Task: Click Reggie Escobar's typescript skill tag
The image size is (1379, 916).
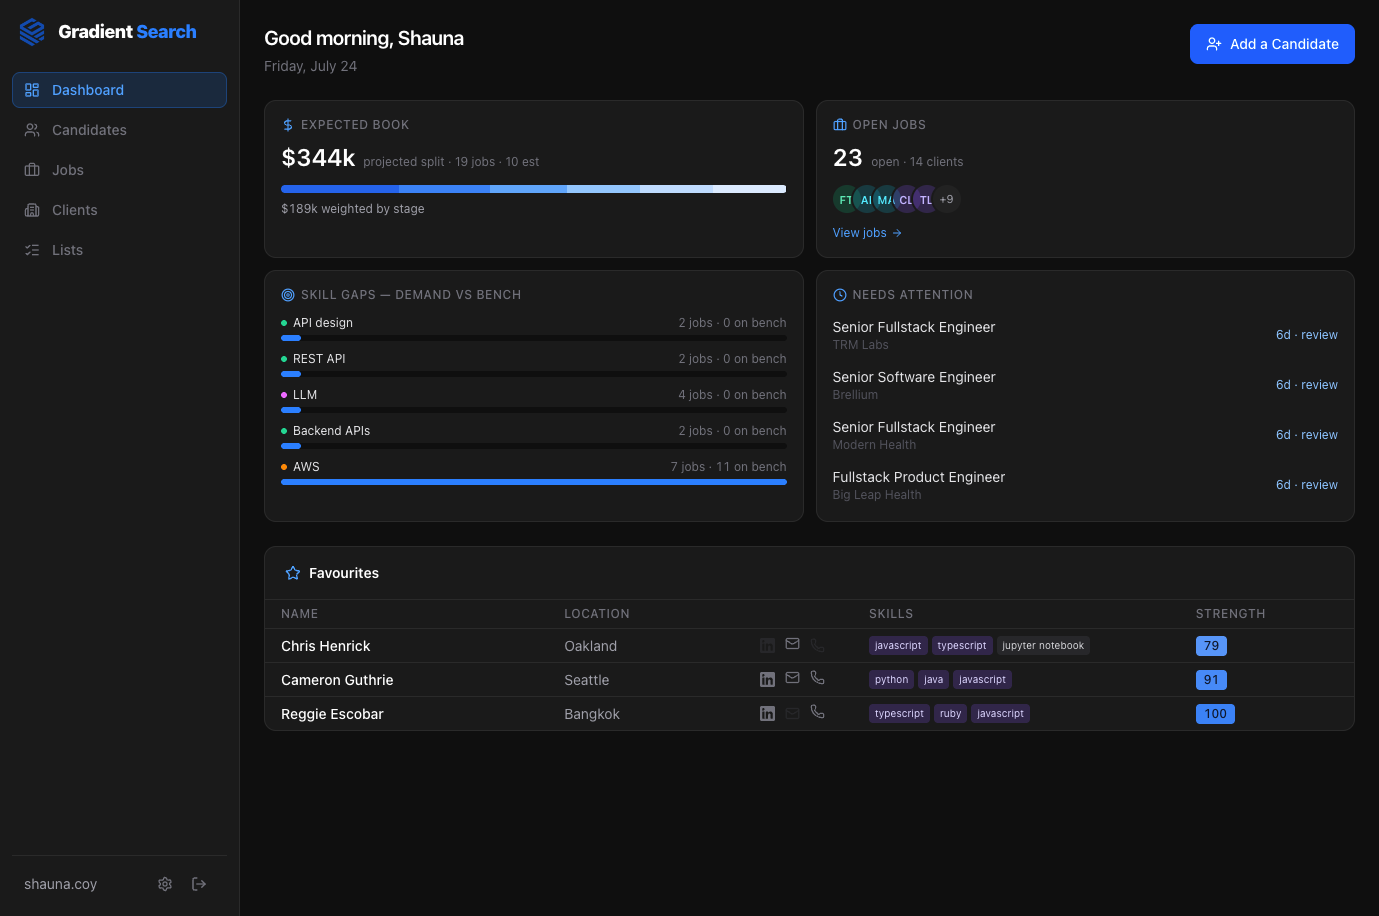Action: click(899, 714)
